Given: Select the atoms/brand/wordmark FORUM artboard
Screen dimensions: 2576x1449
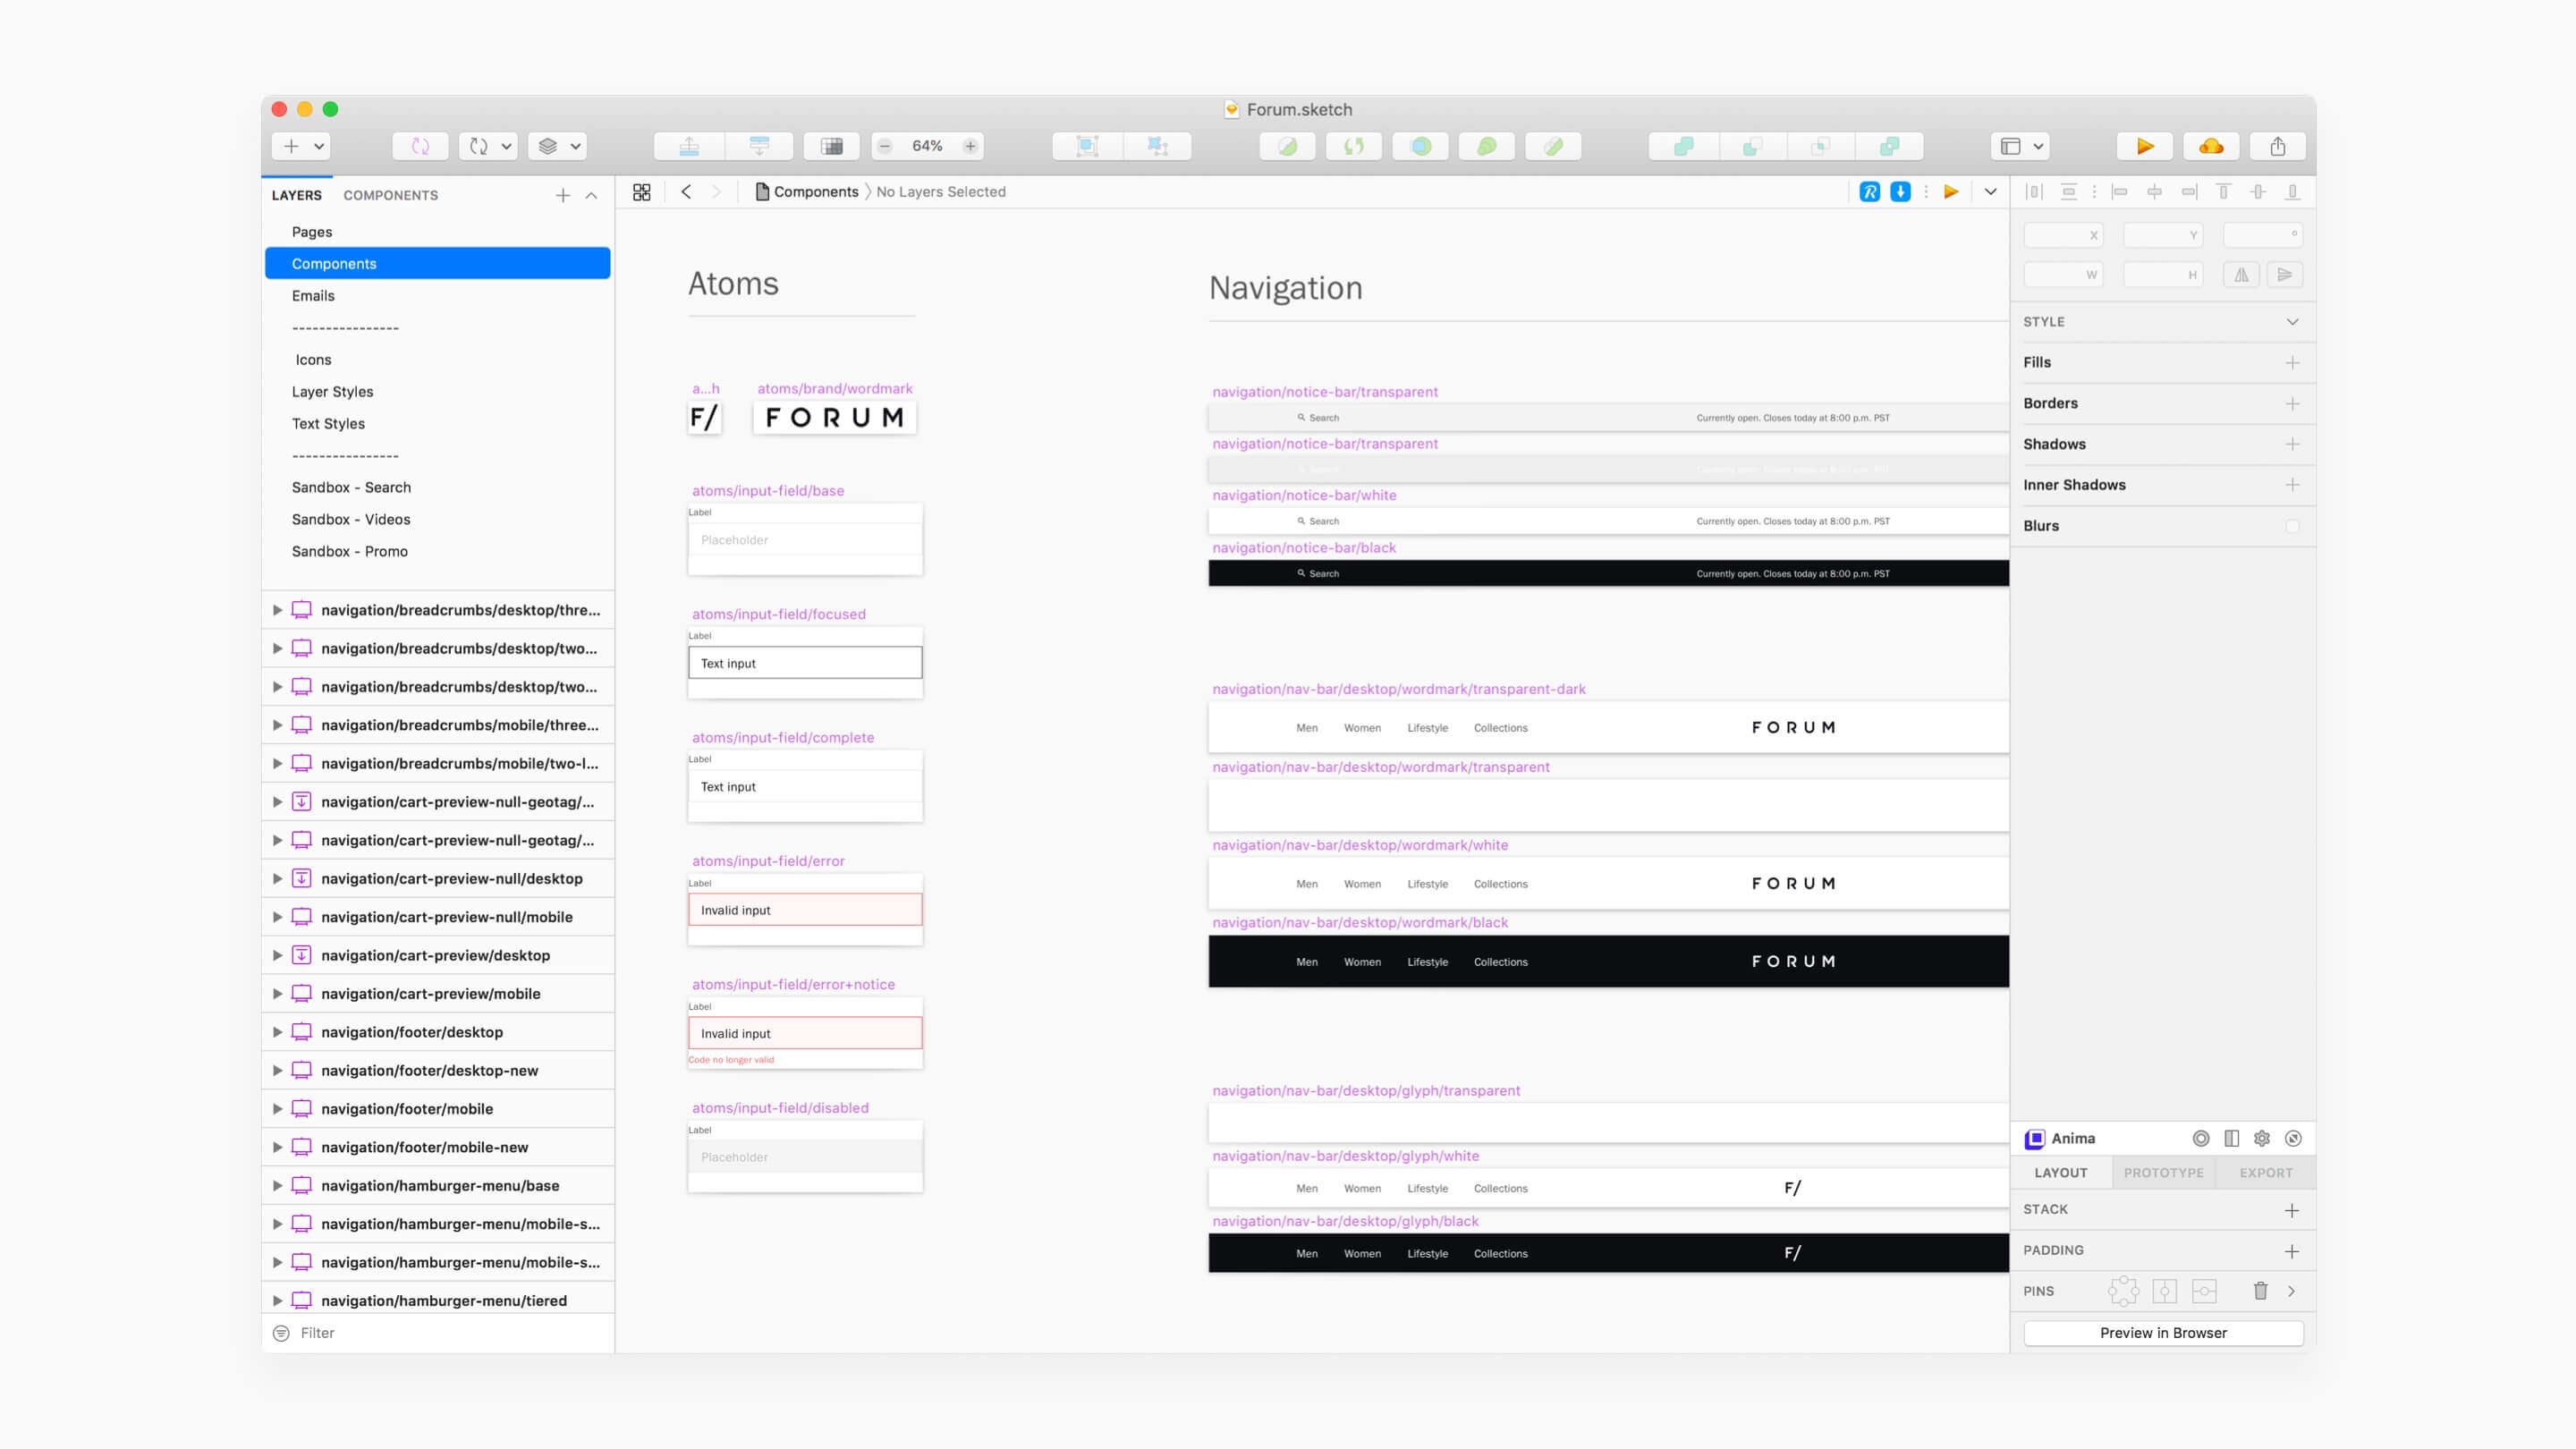Looking at the screenshot, I should pos(834,418).
